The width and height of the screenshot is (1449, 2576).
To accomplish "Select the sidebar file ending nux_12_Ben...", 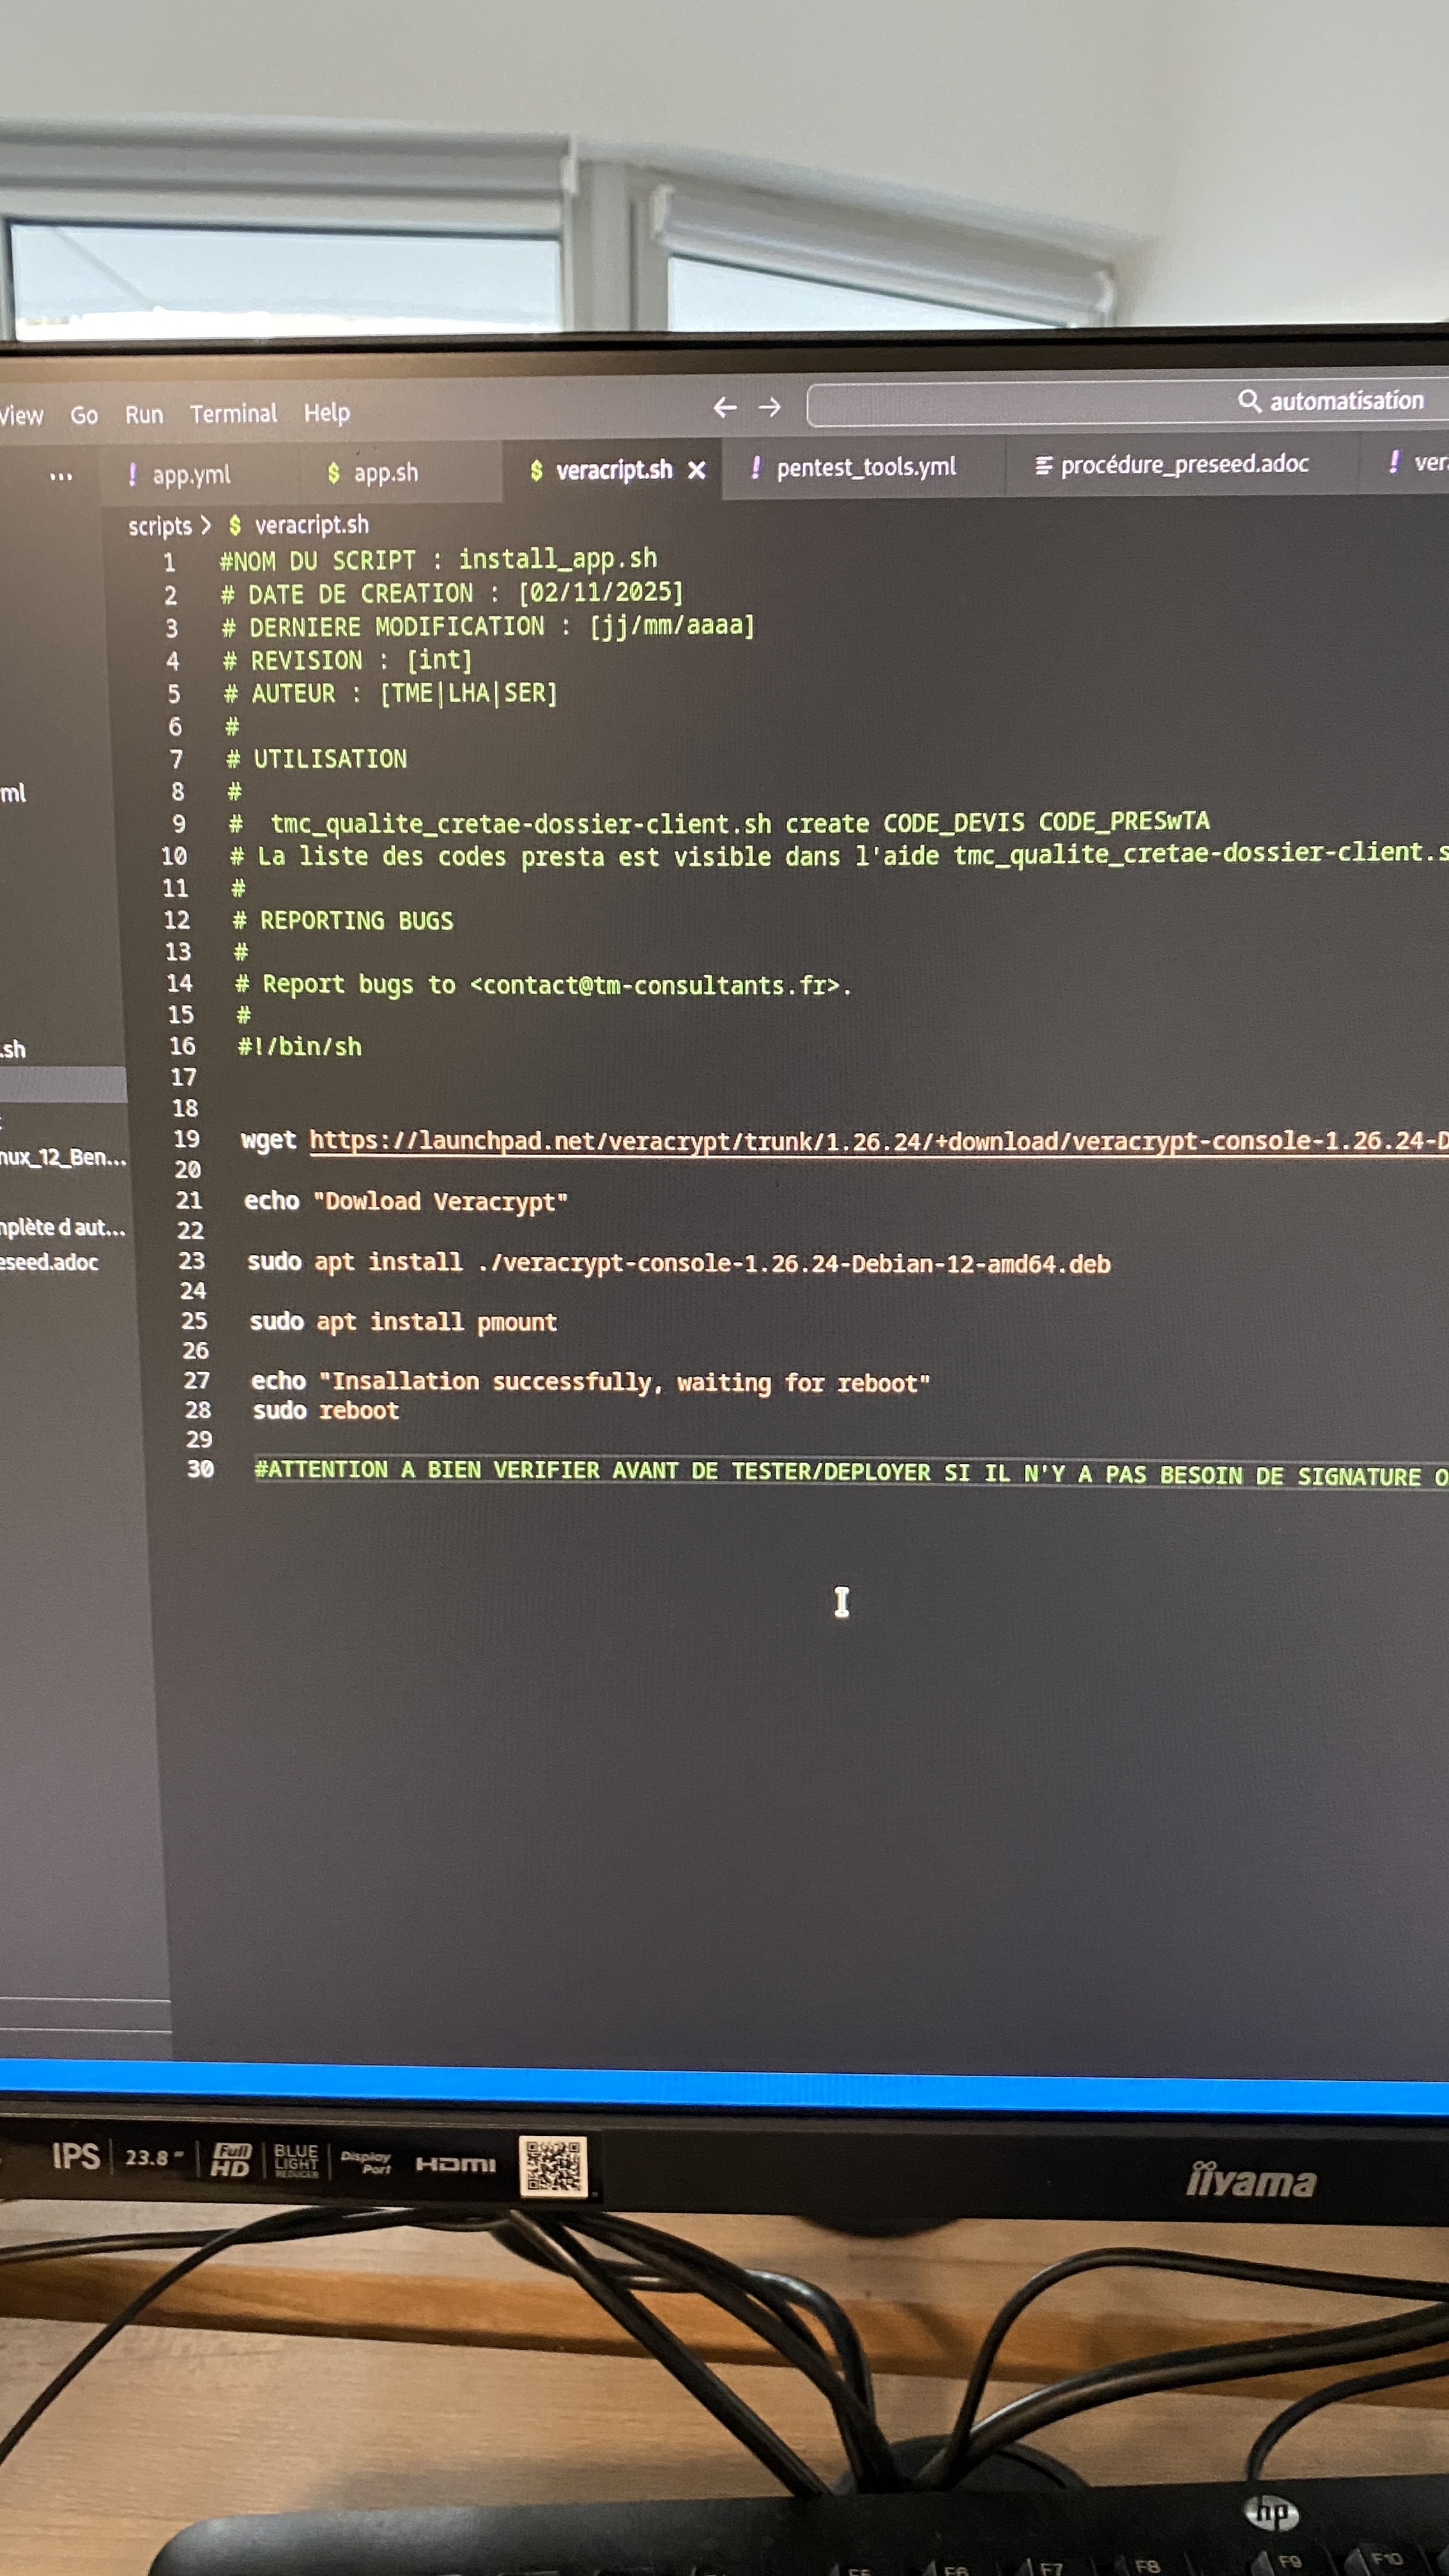I will 63,1158.
